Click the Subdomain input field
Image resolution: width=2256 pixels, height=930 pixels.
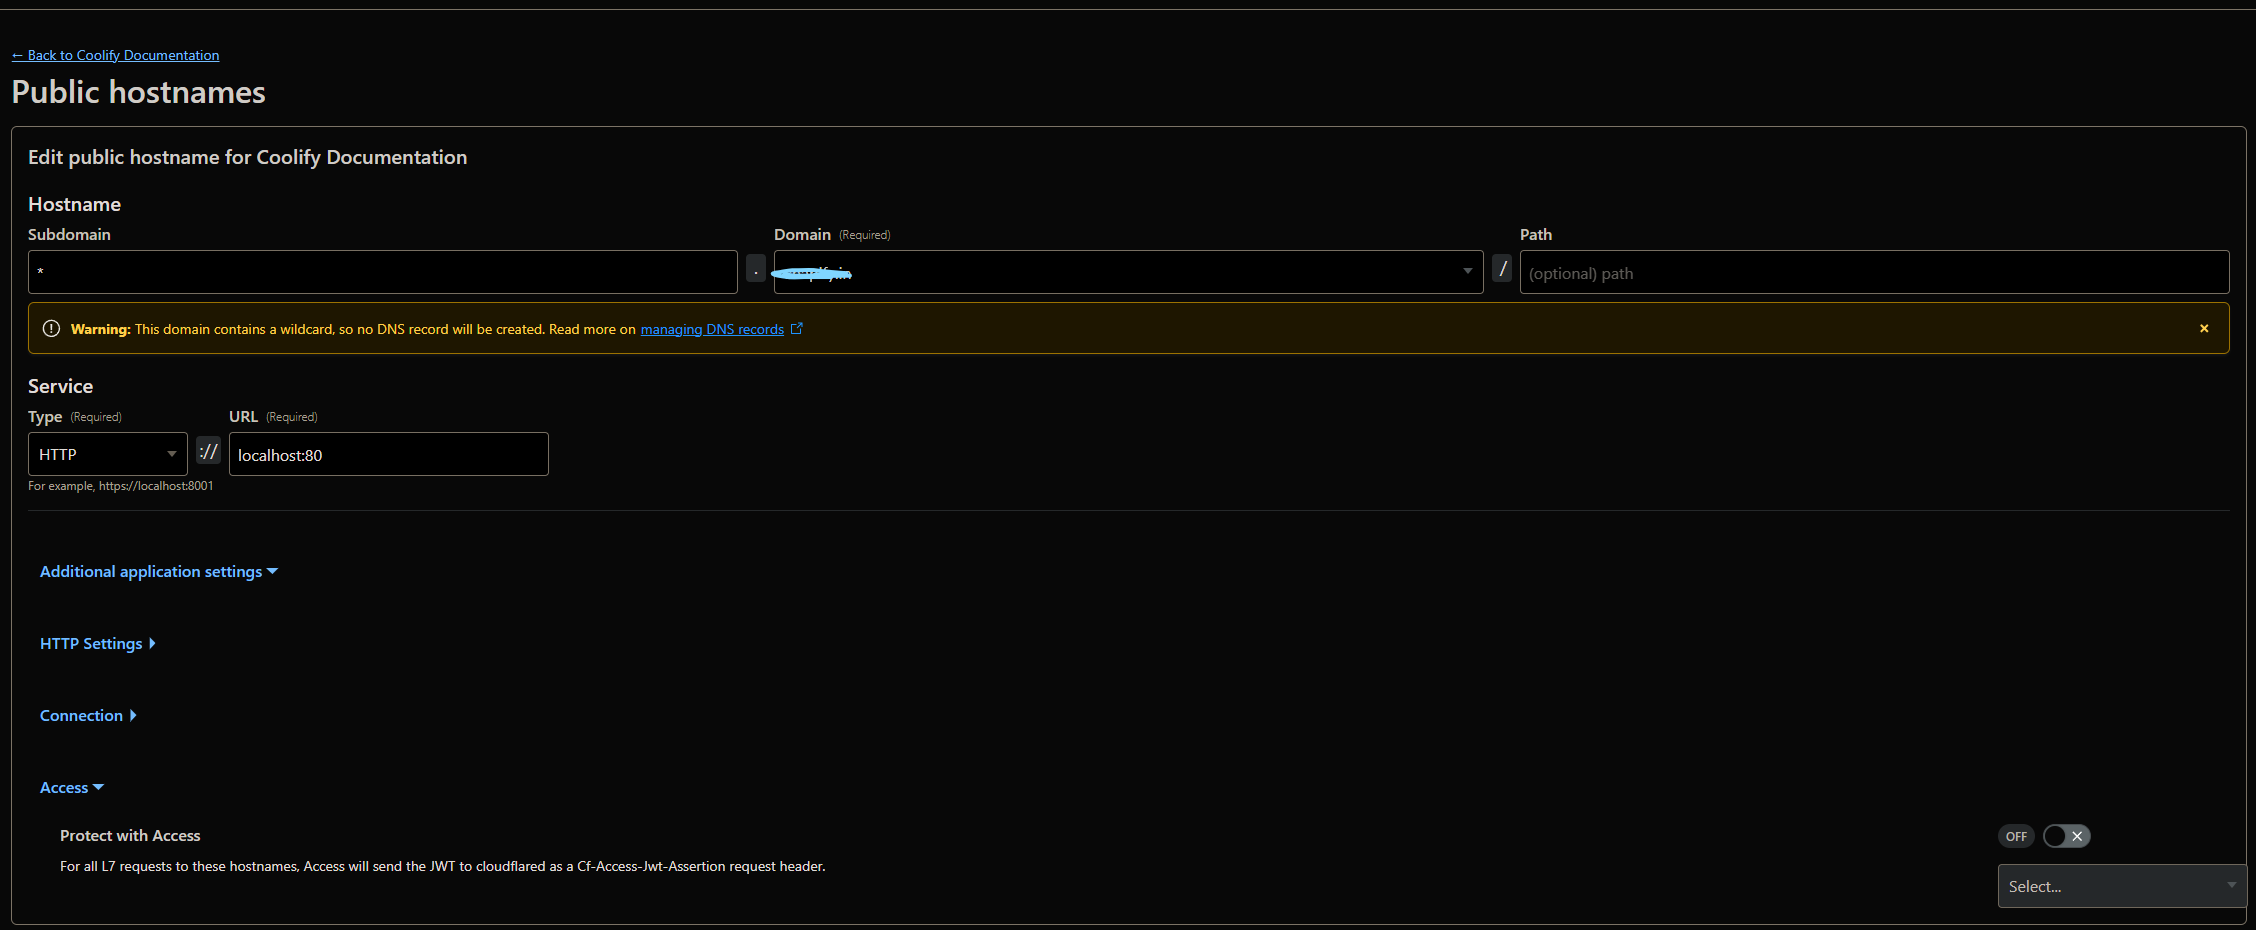(383, 272)
